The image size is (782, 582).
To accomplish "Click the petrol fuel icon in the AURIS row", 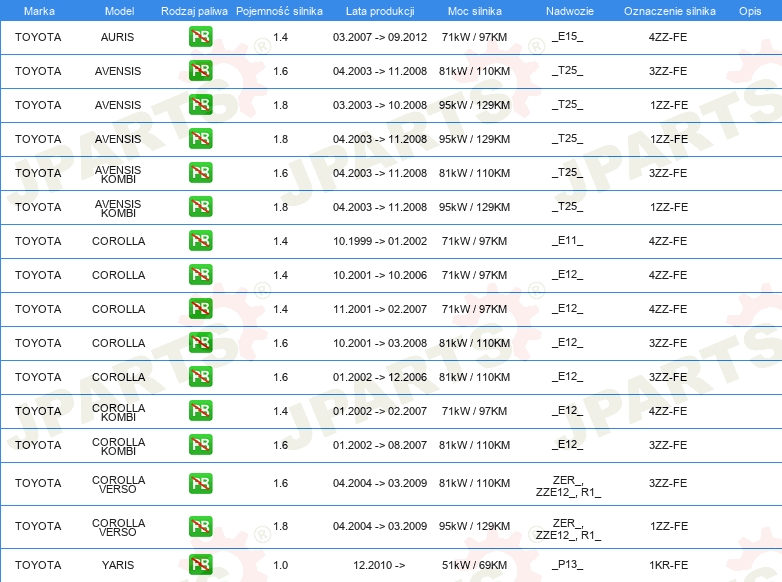I will tap(200, 37).
